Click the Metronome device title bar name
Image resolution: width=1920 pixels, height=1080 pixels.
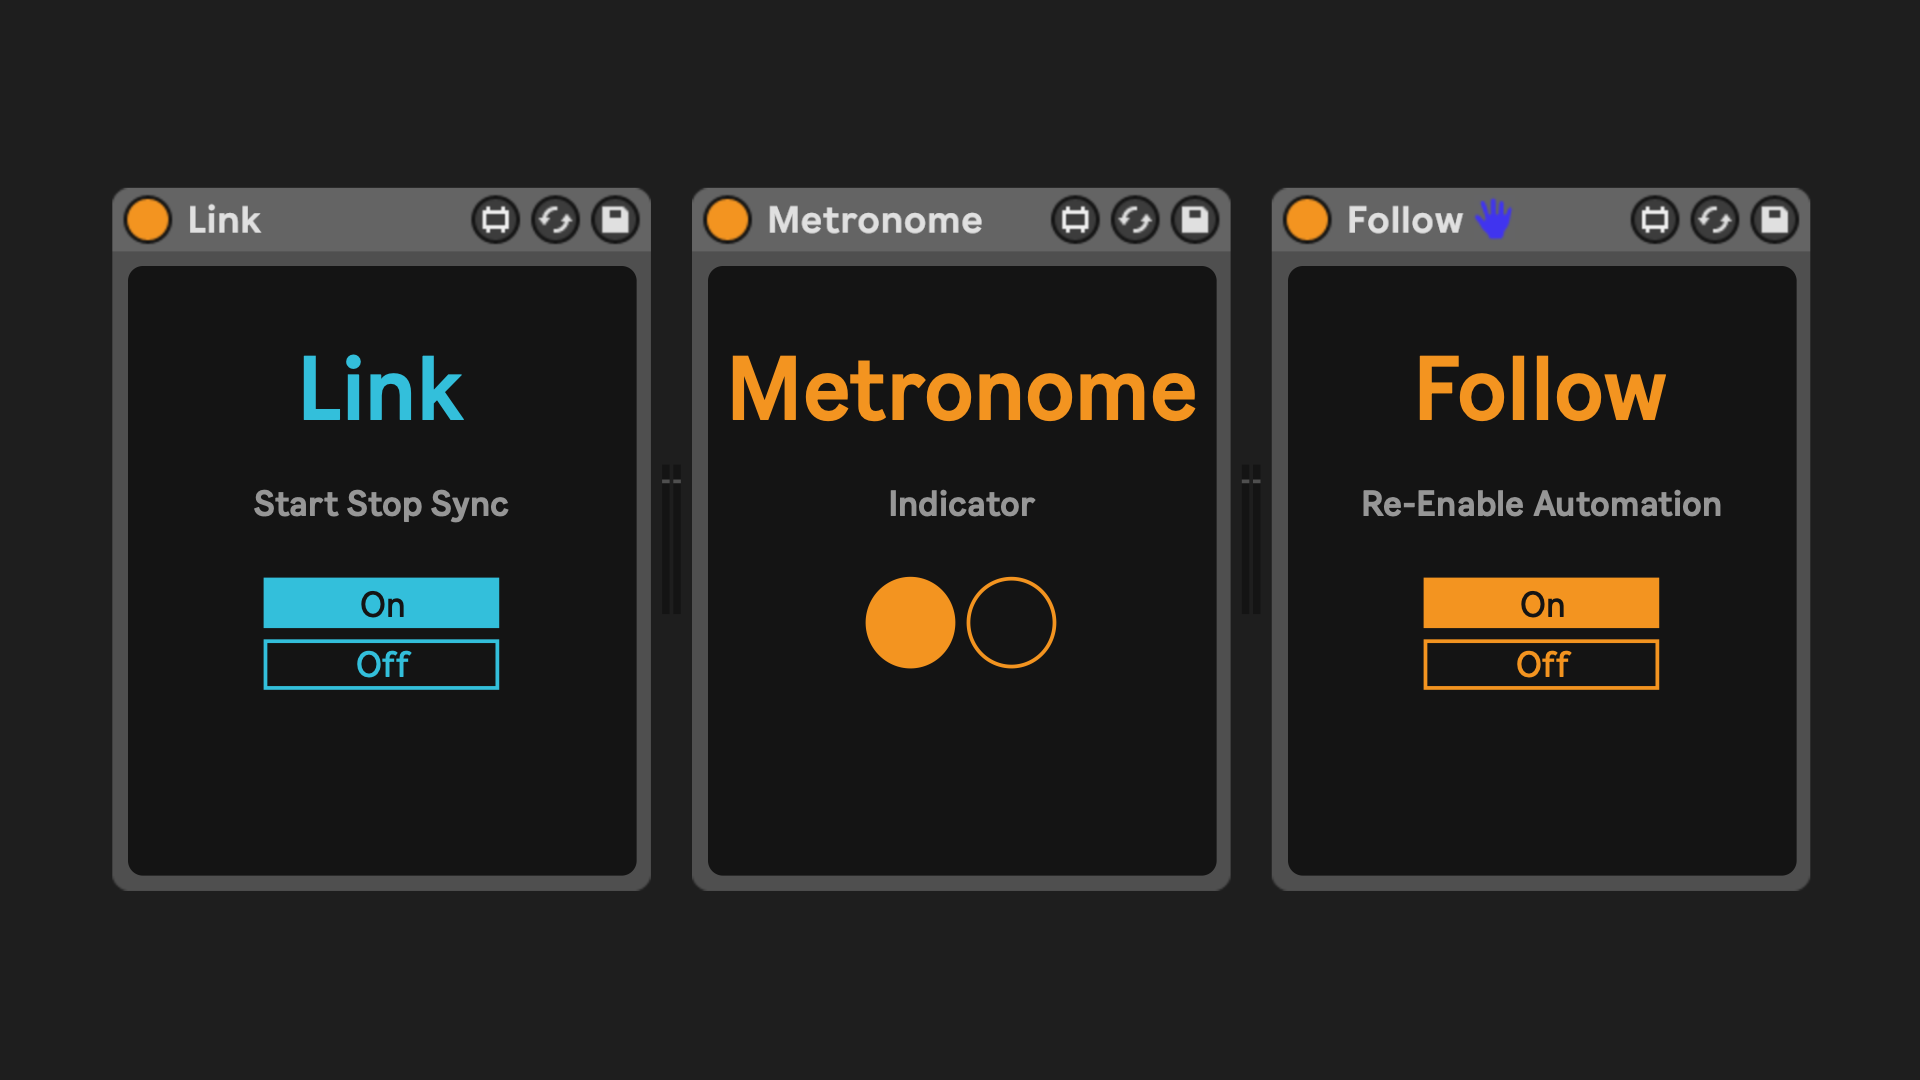875,220
